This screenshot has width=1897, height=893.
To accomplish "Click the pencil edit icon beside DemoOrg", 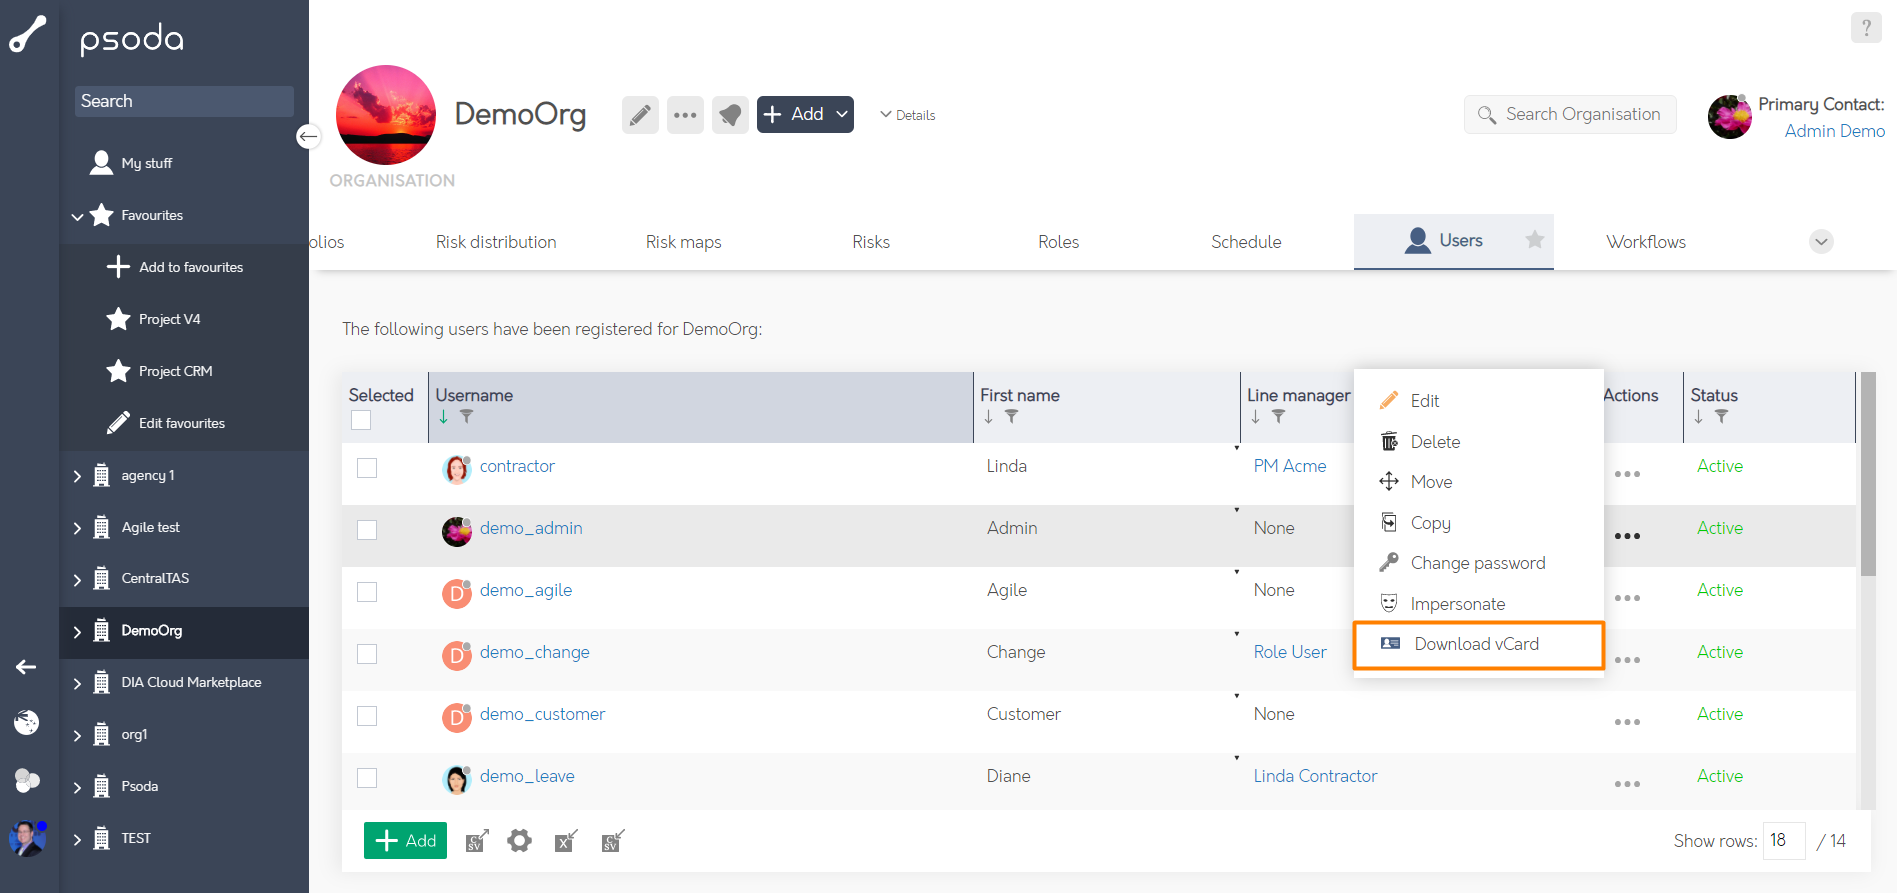I will tap(640, 115).
